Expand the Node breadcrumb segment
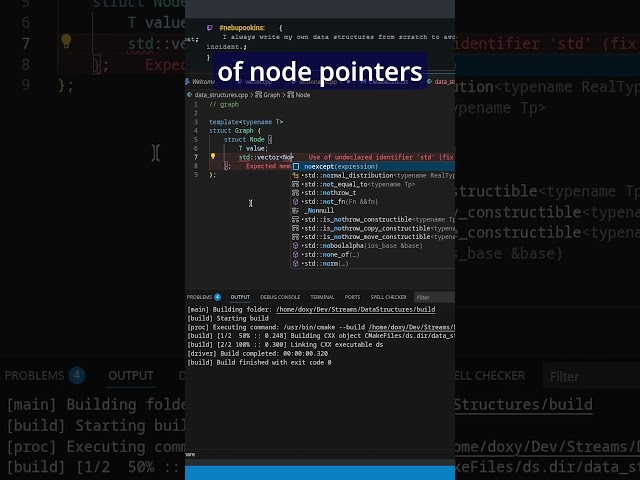 pyautogui.click(x=302, y=95)
